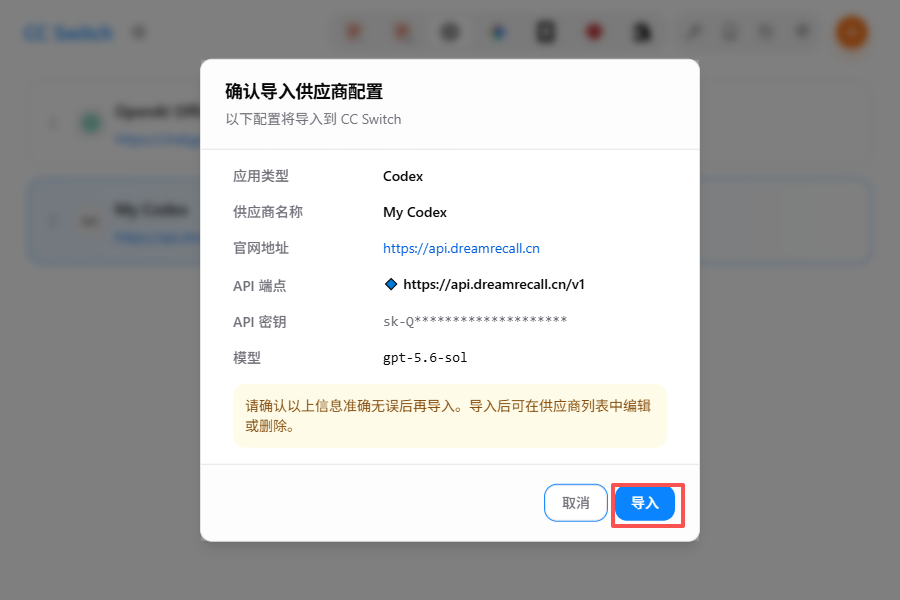This screenshot has height=600, width=900.
Task: Click the 供应商名称 label
Action: (x=267, y=212)
